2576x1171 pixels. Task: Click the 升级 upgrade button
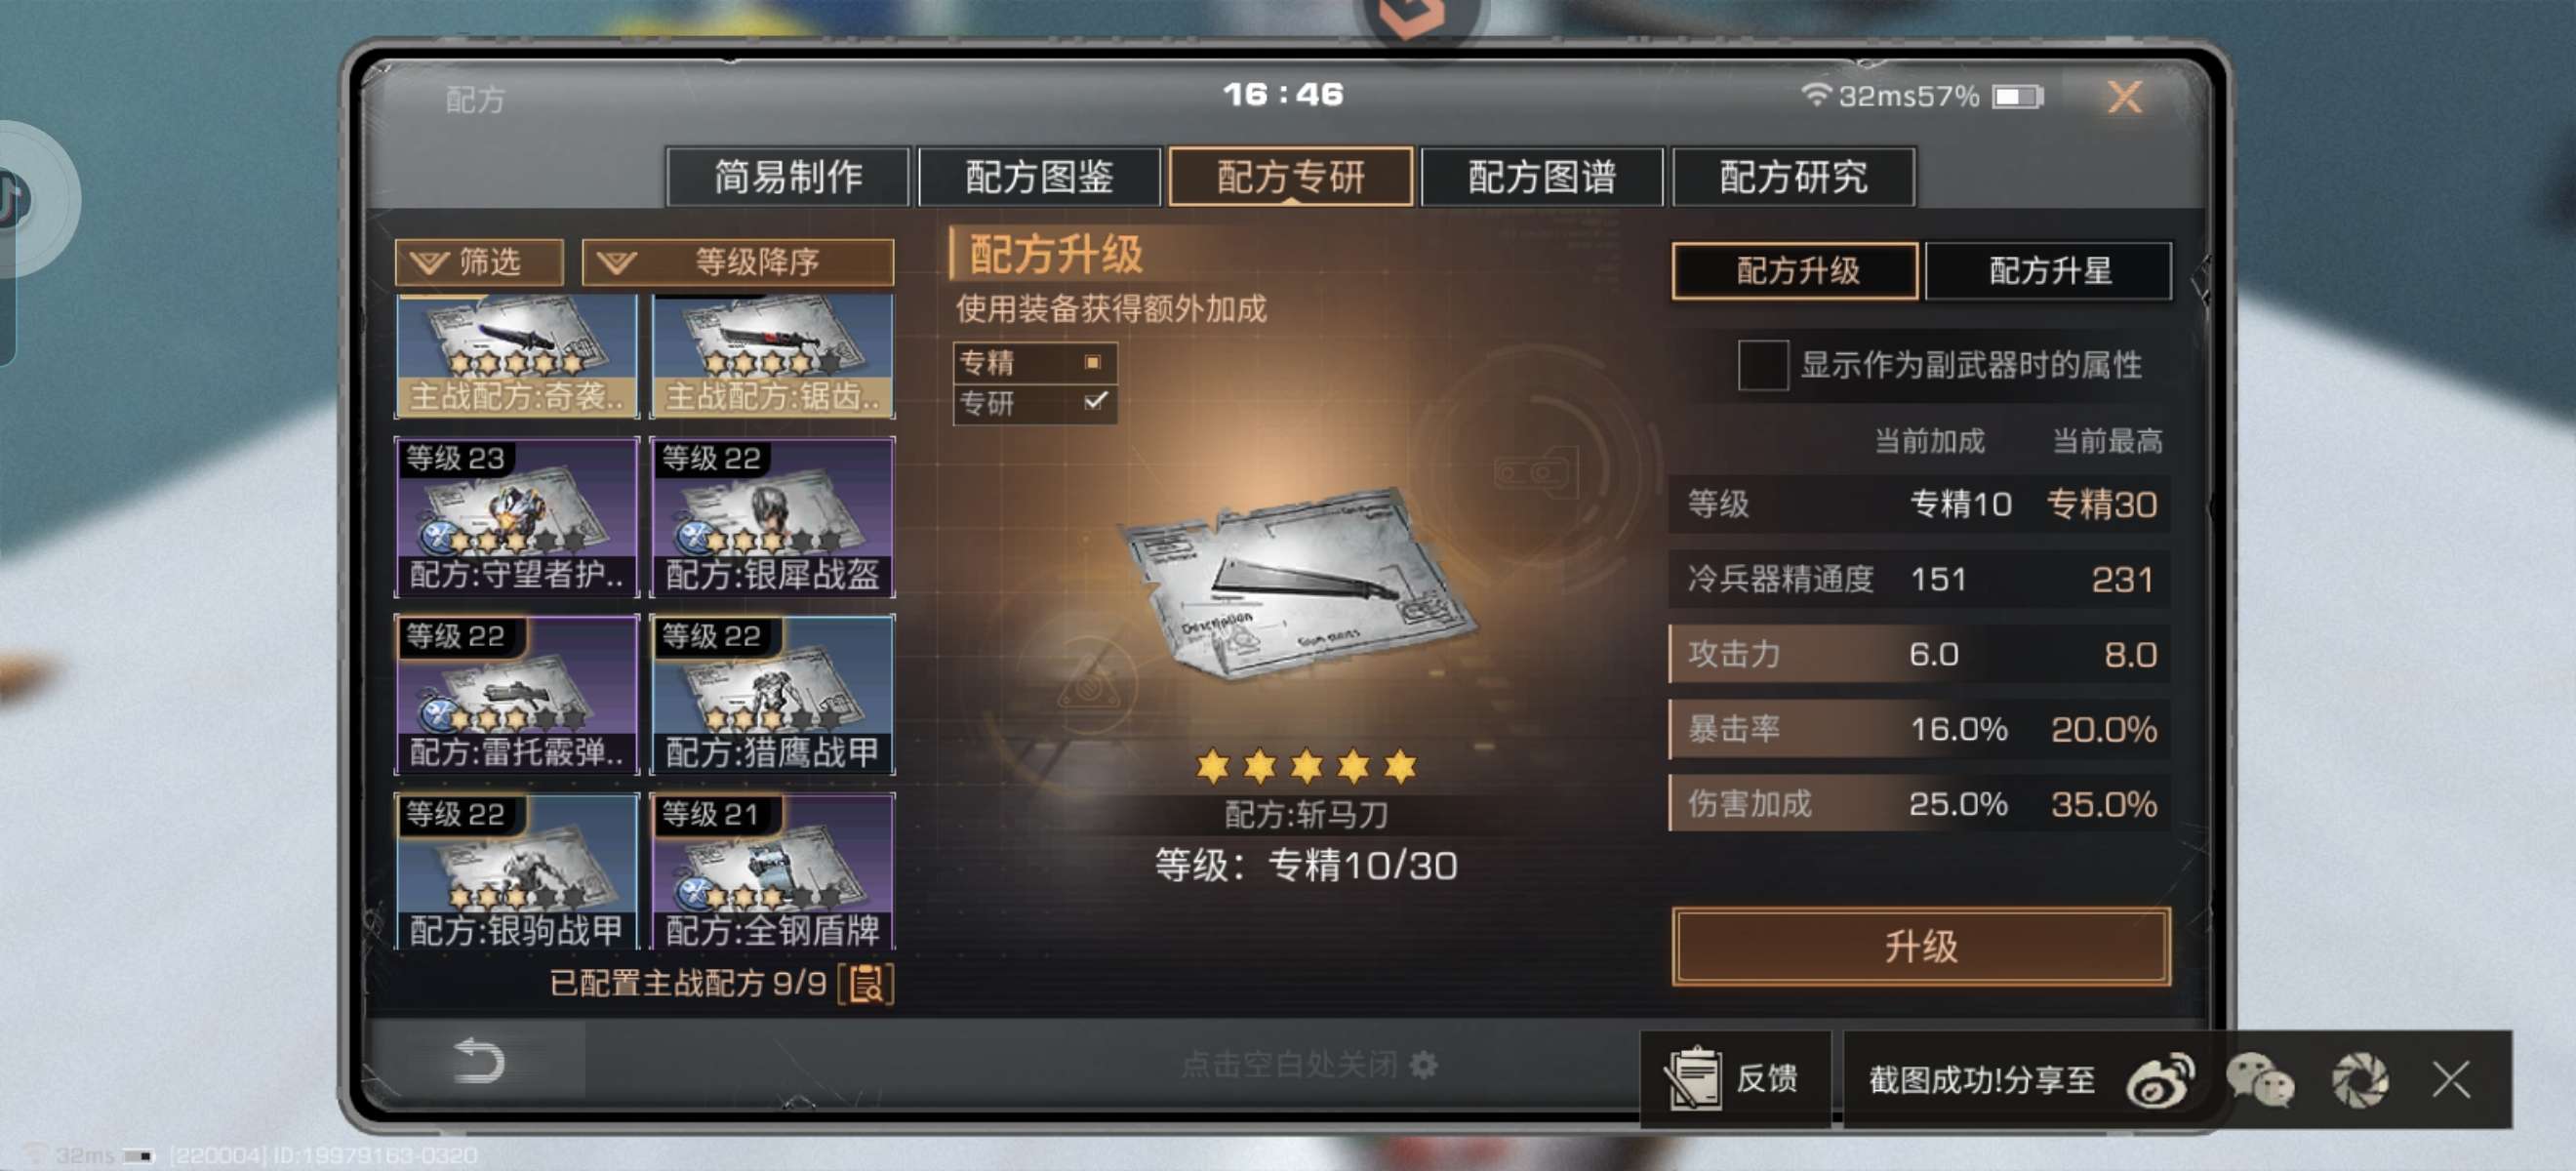[1920, 946]
